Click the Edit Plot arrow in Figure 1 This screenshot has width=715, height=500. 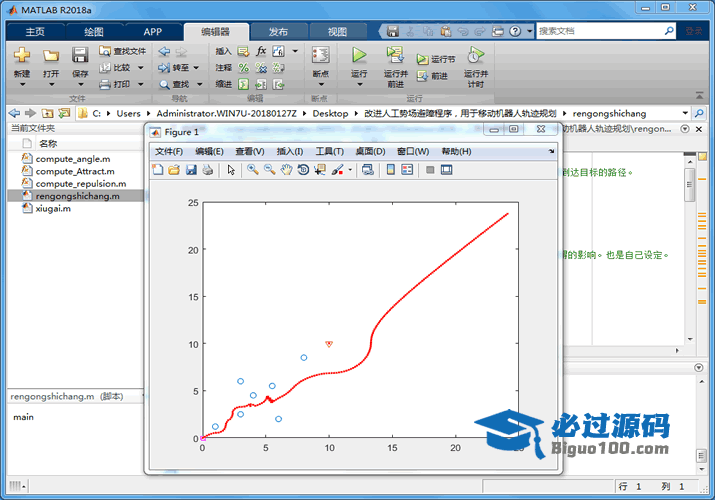pos(231,170)
